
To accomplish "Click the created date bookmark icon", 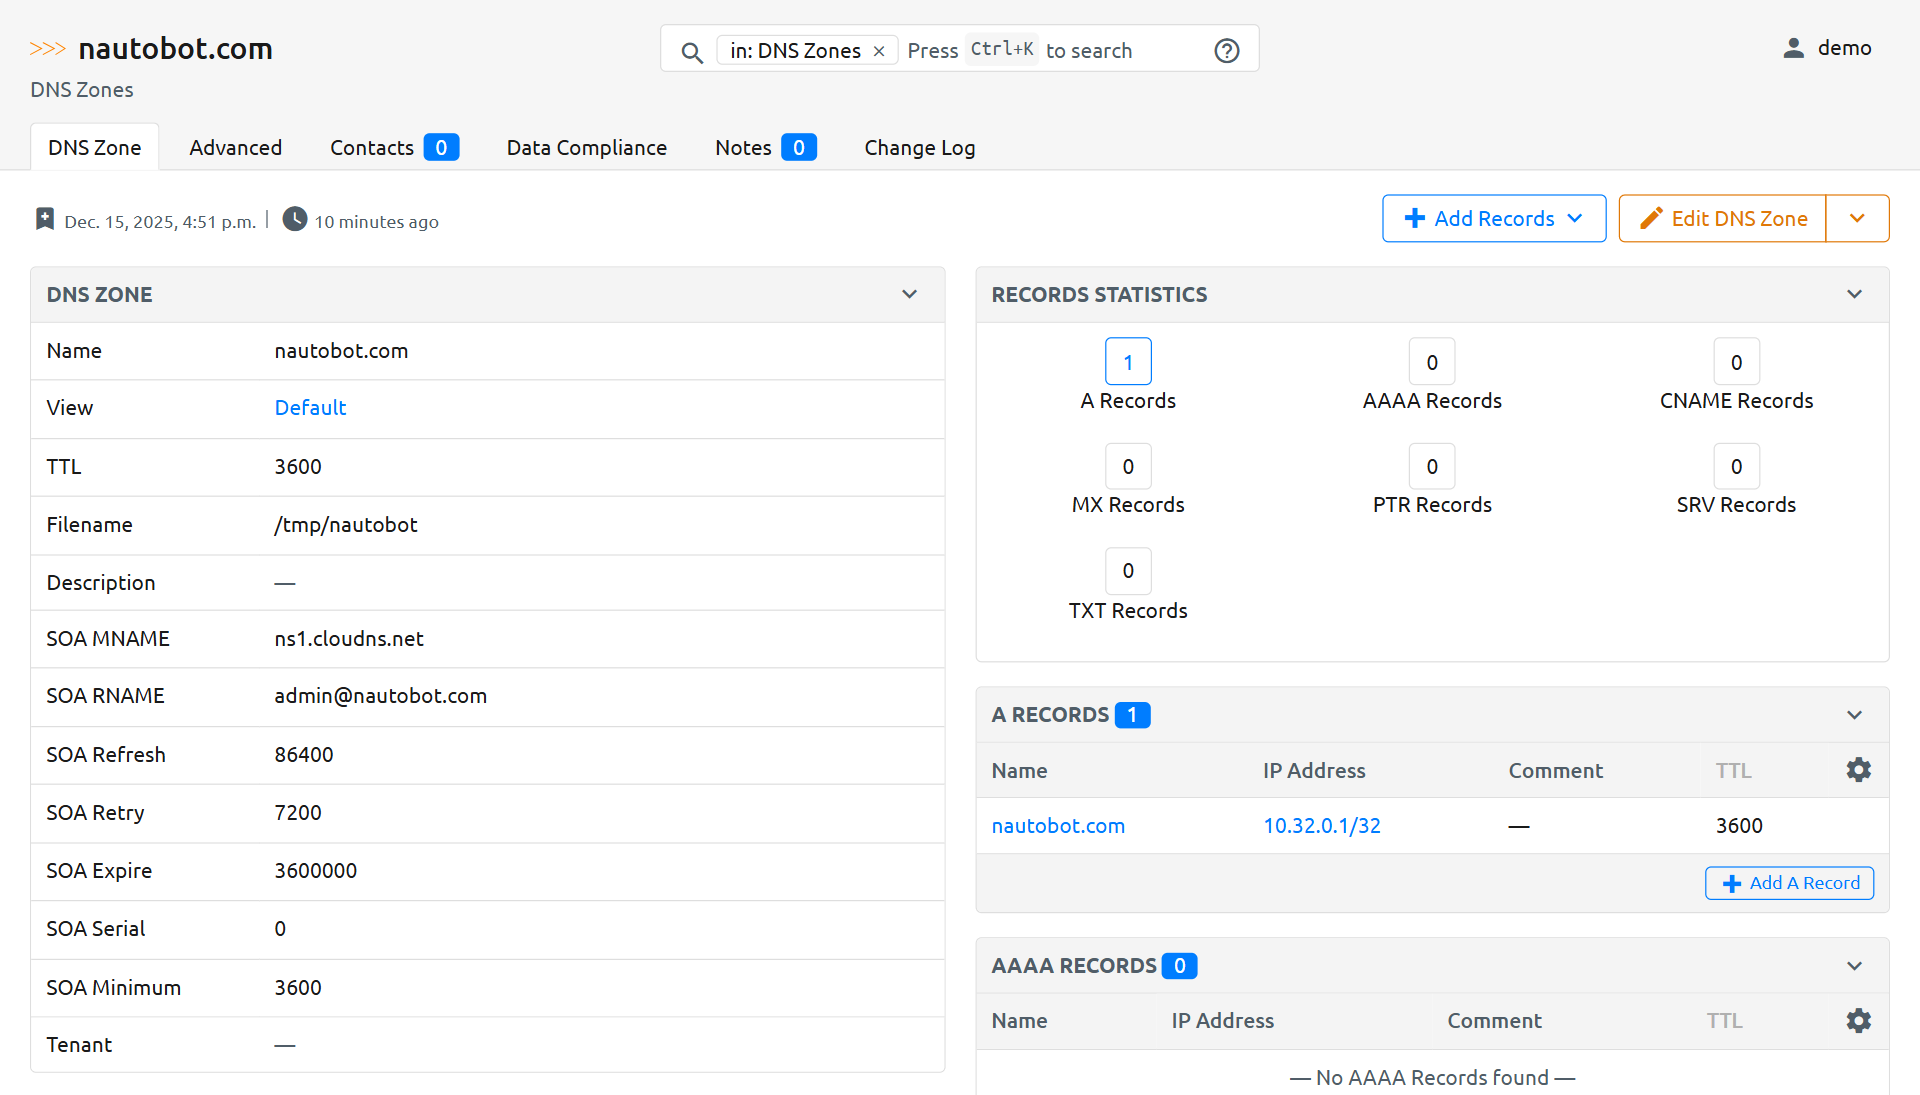I will [x=45, y=219].
